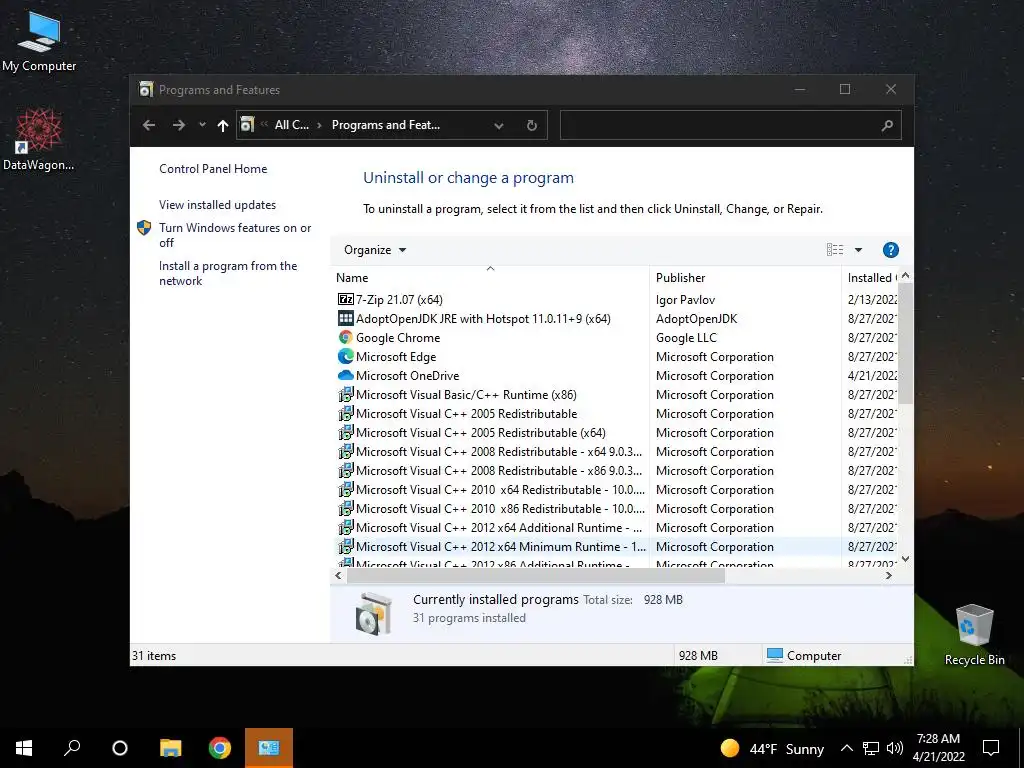Viewport: 1024px width, 768px height.
Task: Open Recycle Bin on desktop
Action: (974, 635)
